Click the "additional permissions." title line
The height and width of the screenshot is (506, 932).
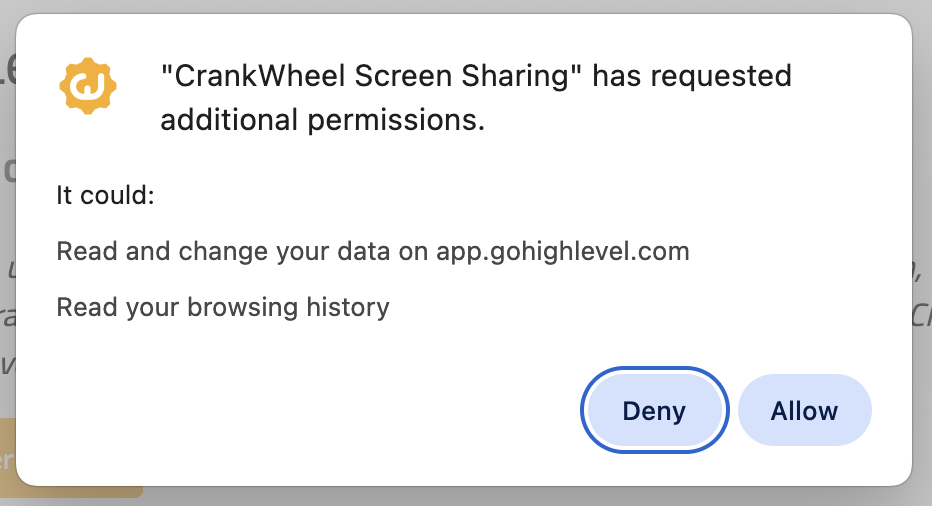pos(322,120)
